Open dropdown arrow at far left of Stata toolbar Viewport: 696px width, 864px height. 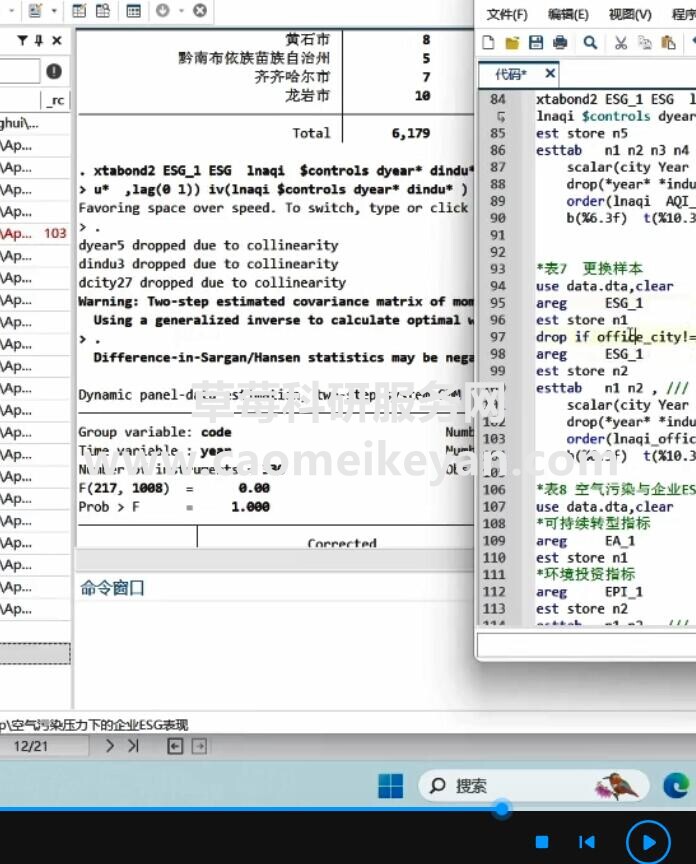point(12,10)
